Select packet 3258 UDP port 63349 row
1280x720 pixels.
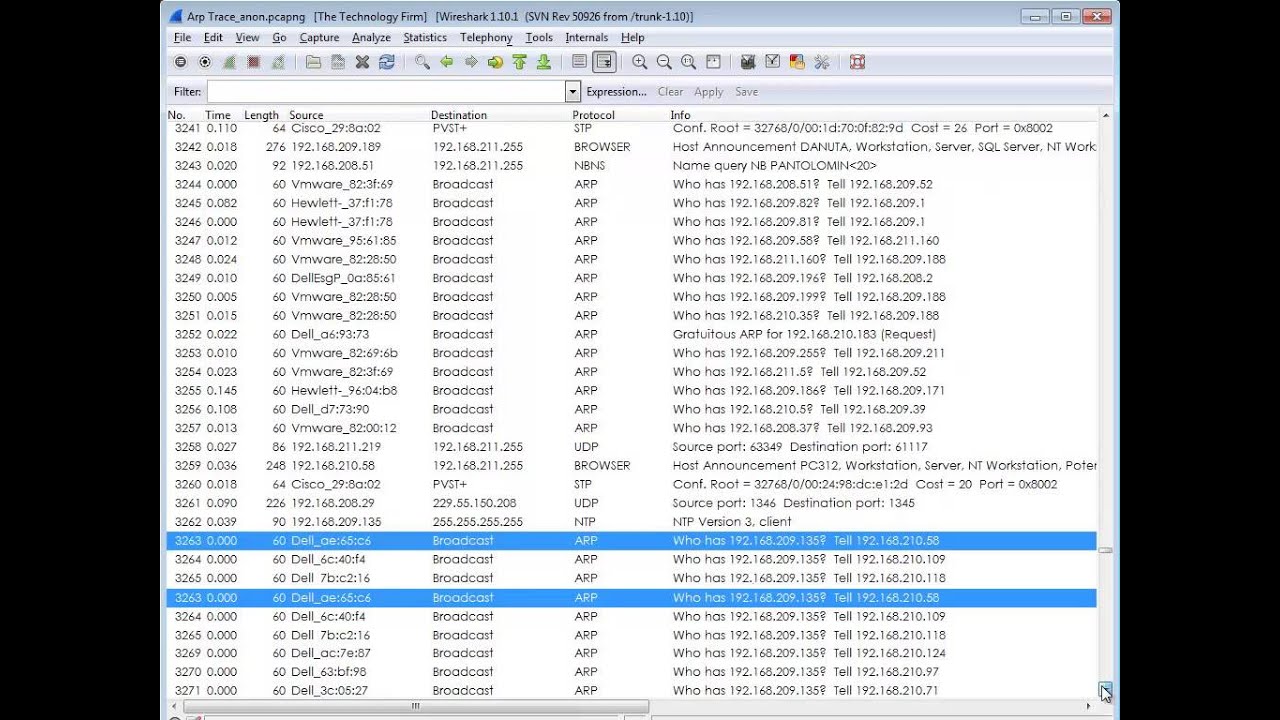point(632,447)
